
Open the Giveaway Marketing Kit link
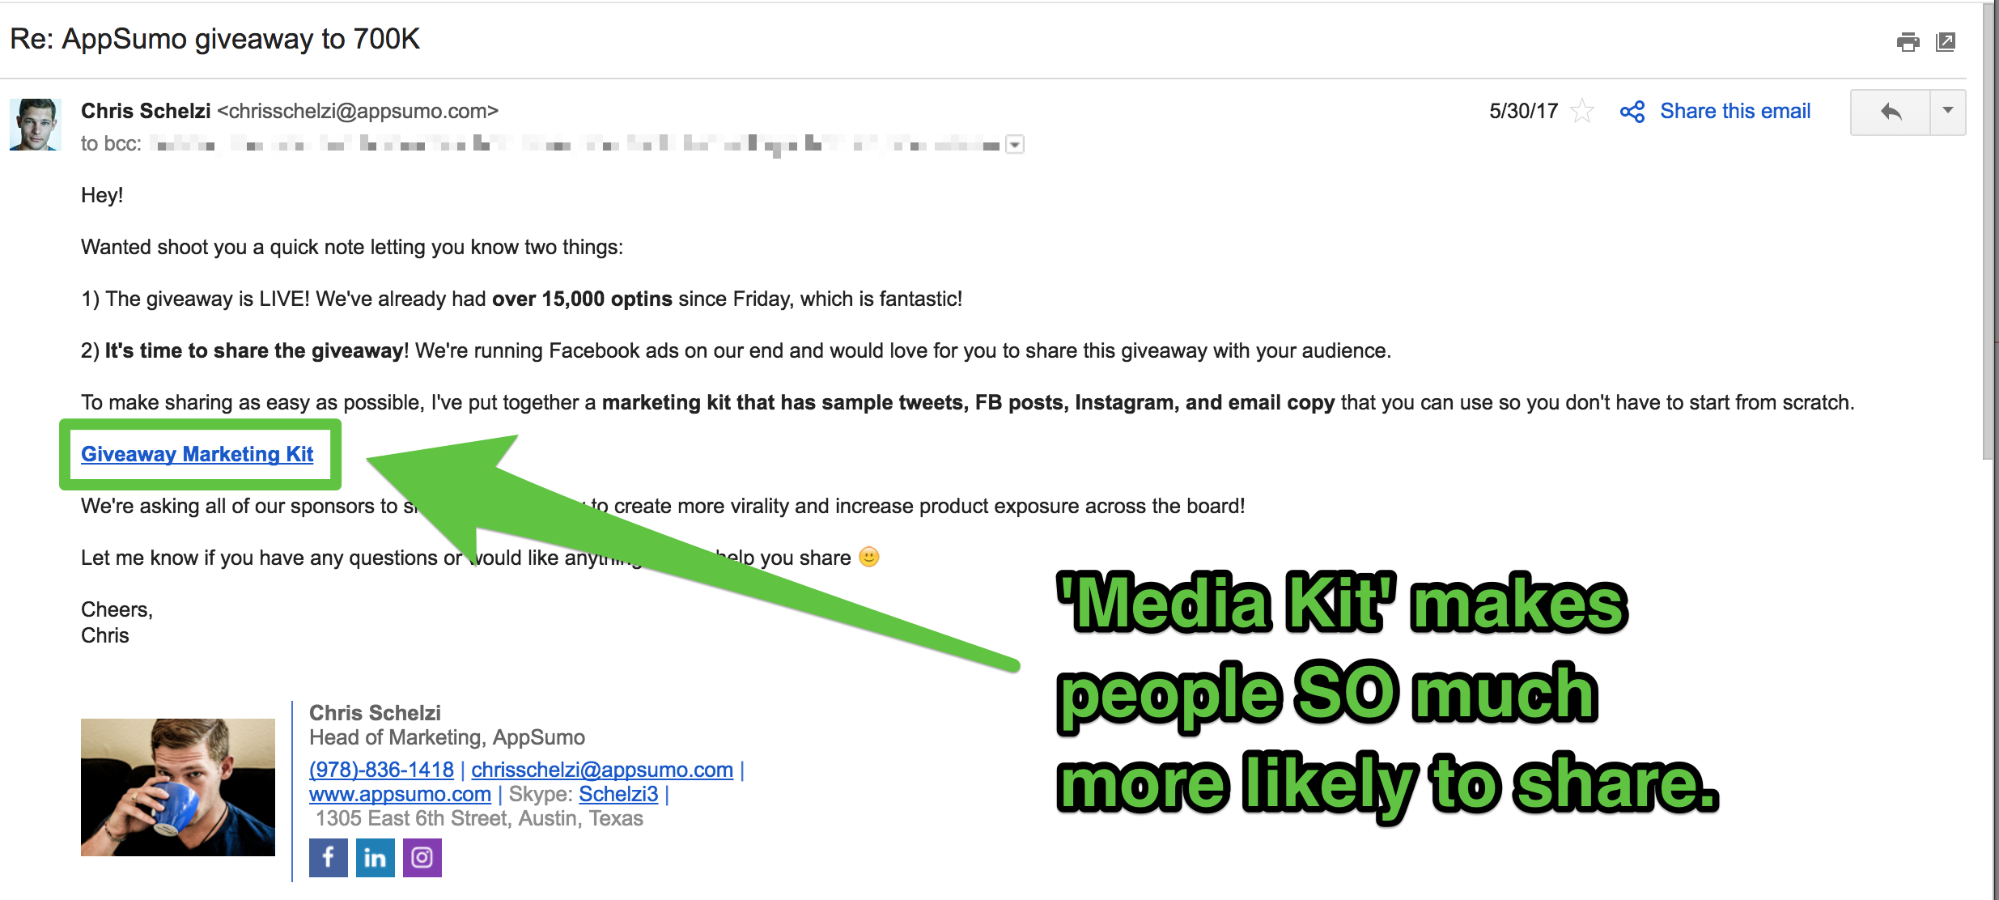pyautogui.click(x=197, y=454)
